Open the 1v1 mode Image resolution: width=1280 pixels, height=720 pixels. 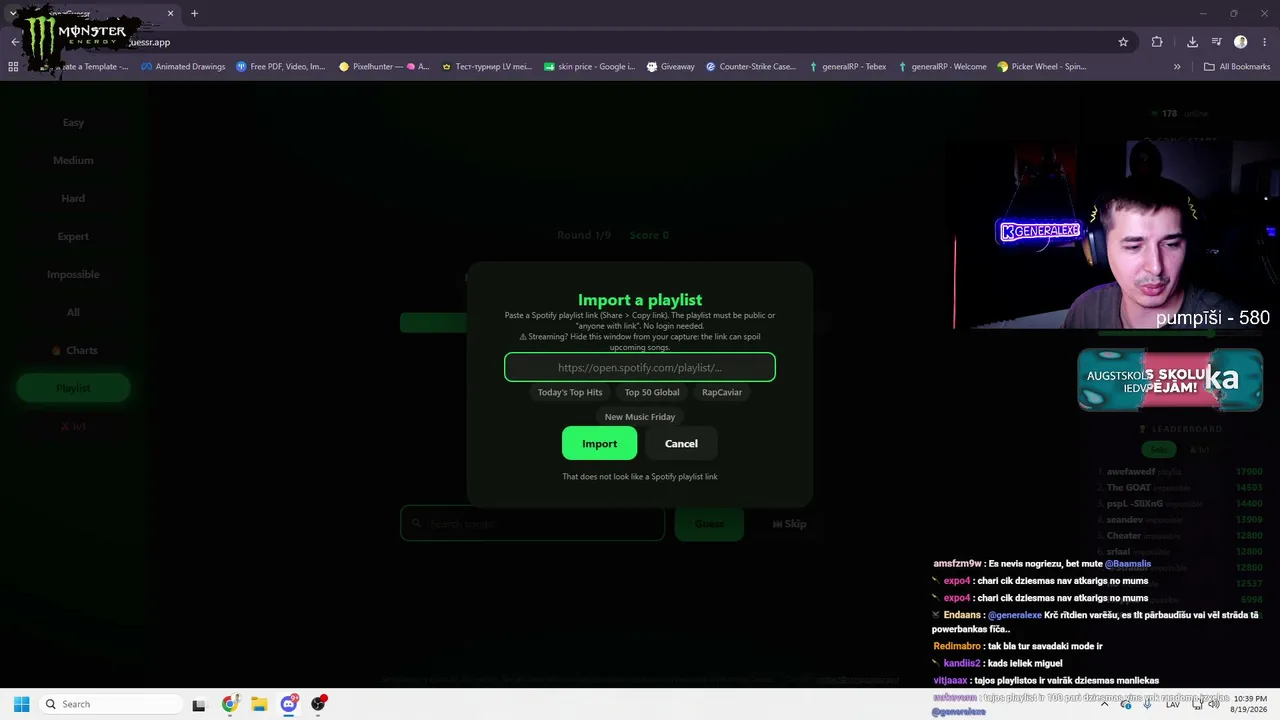tap(73, 426)
